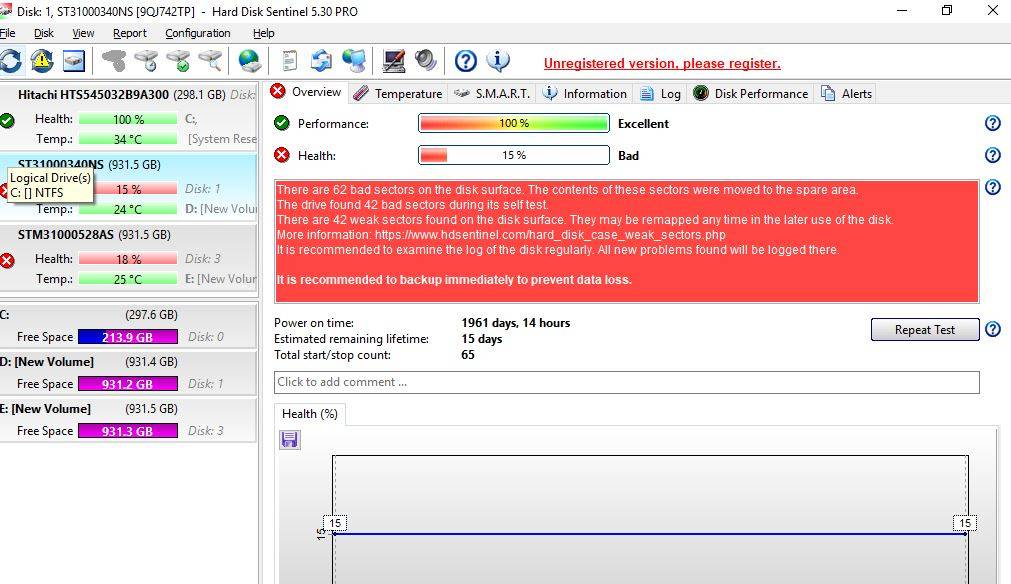Click the help icon beside Health bar
The height and width of the screenshot is (584, 1011).
click(x=993, y=155)
